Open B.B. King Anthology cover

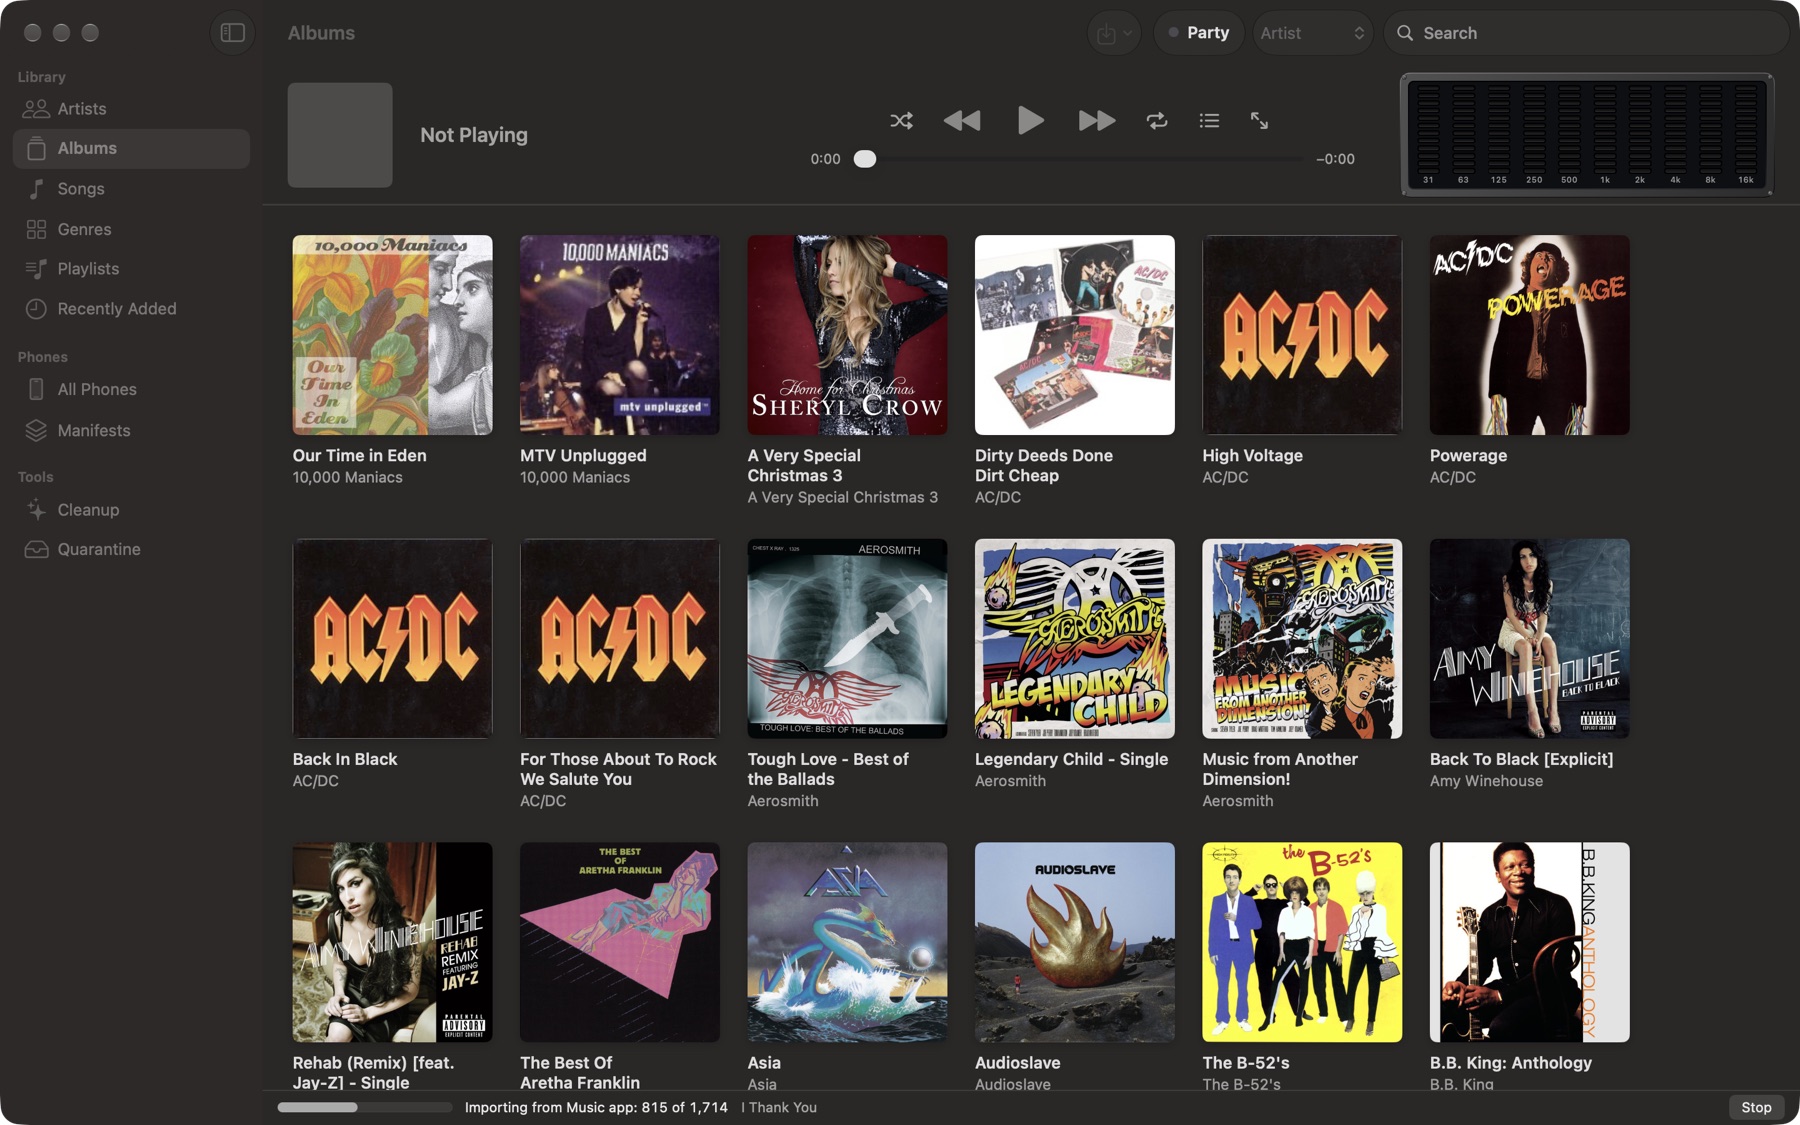tap(1530, 942)
